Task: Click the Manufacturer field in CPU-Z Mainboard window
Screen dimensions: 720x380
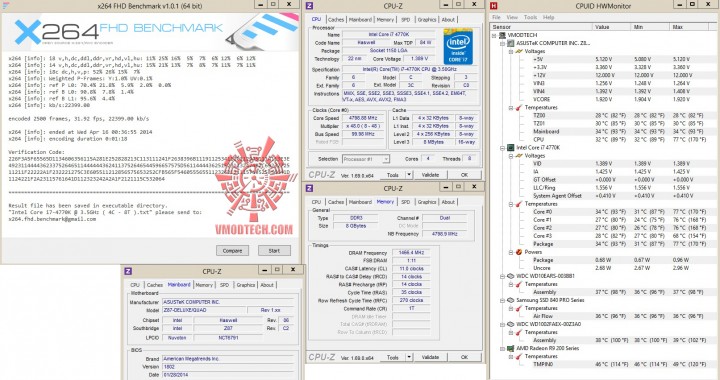Action: coord(227,302)
